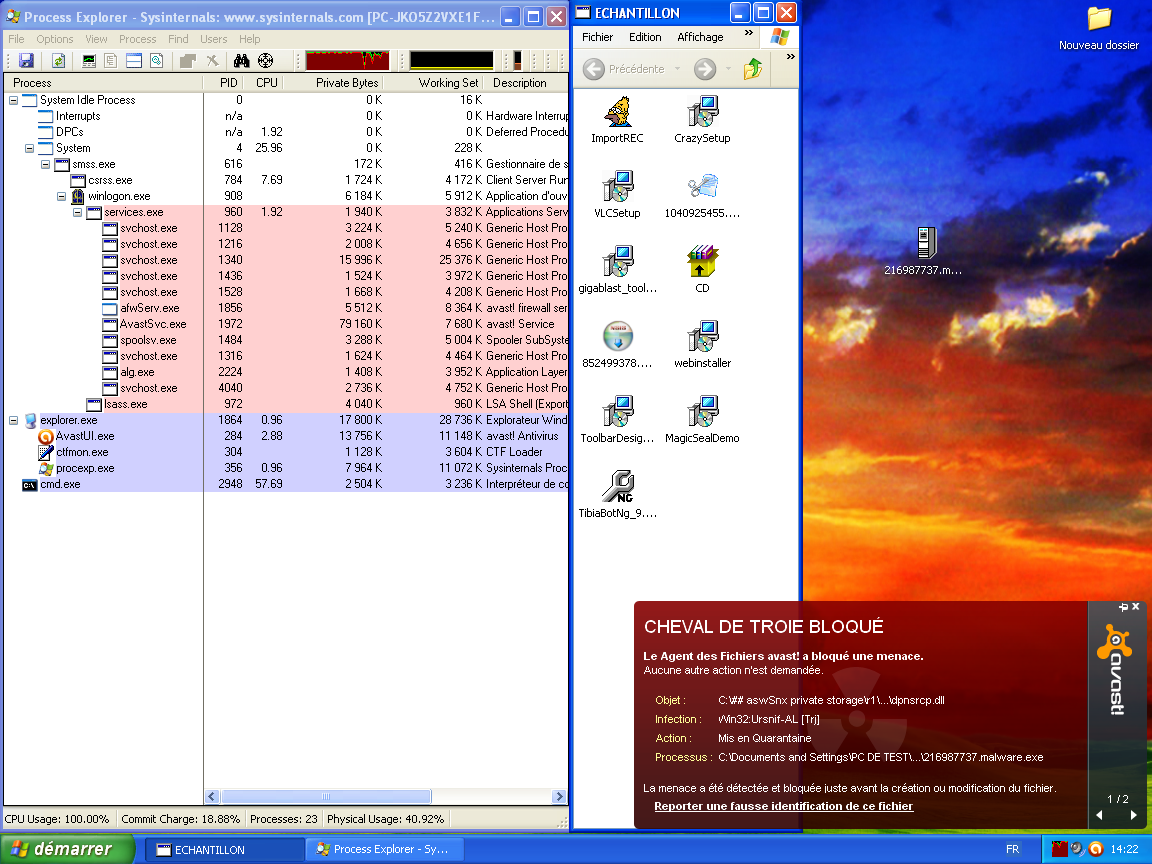1152x864 pixels.
Task: Show next avast alert with right arrow
Action: (1134, 815)
